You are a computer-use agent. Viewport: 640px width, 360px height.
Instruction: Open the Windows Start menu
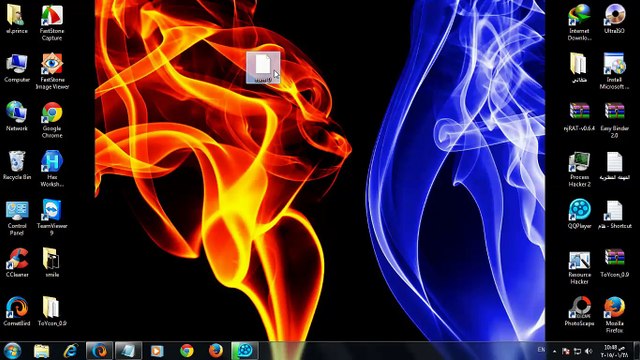click(12, 351)
